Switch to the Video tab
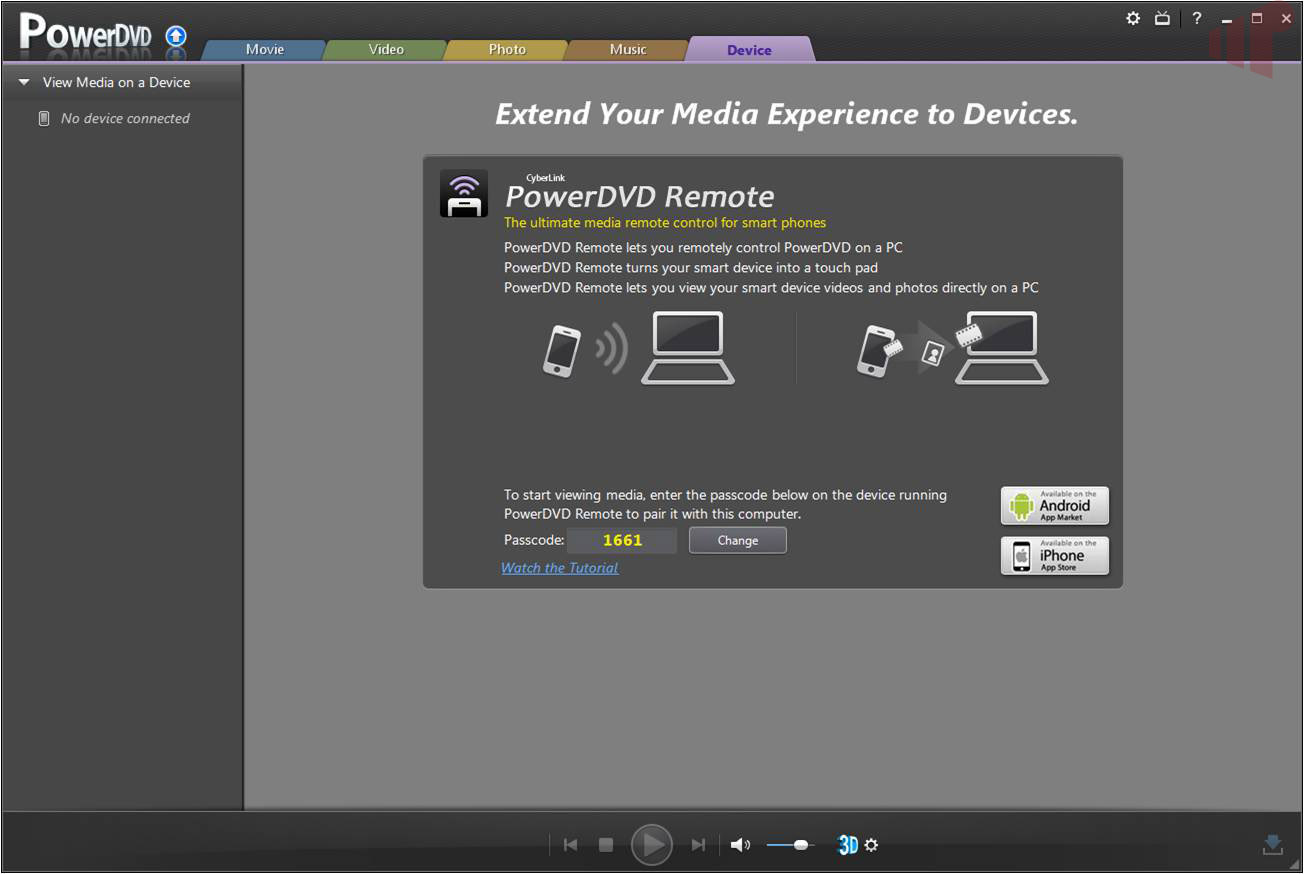The width and height of the screenshot is (1304, 874). point(386,49)
